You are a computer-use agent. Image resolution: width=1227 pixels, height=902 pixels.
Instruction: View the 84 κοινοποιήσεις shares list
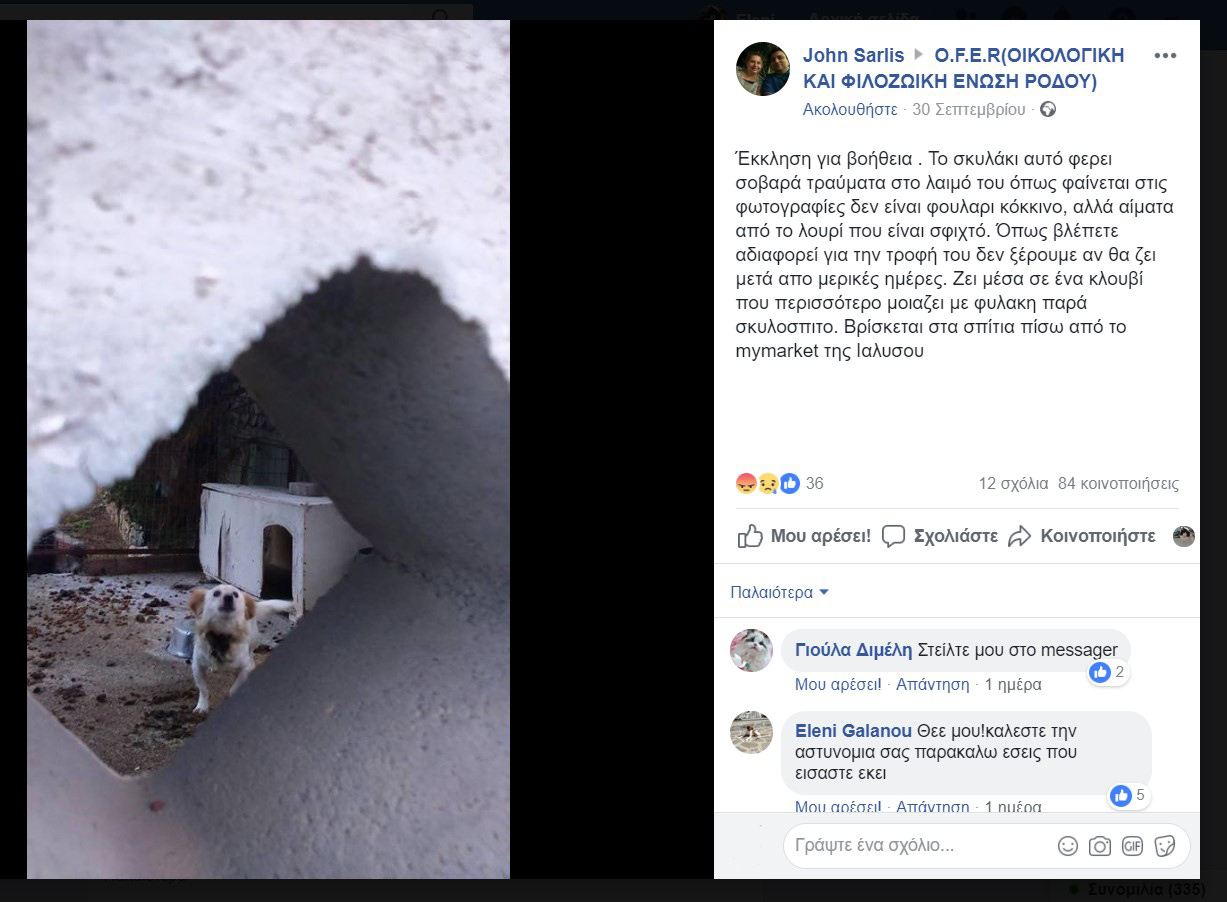tap(1118, 484)
